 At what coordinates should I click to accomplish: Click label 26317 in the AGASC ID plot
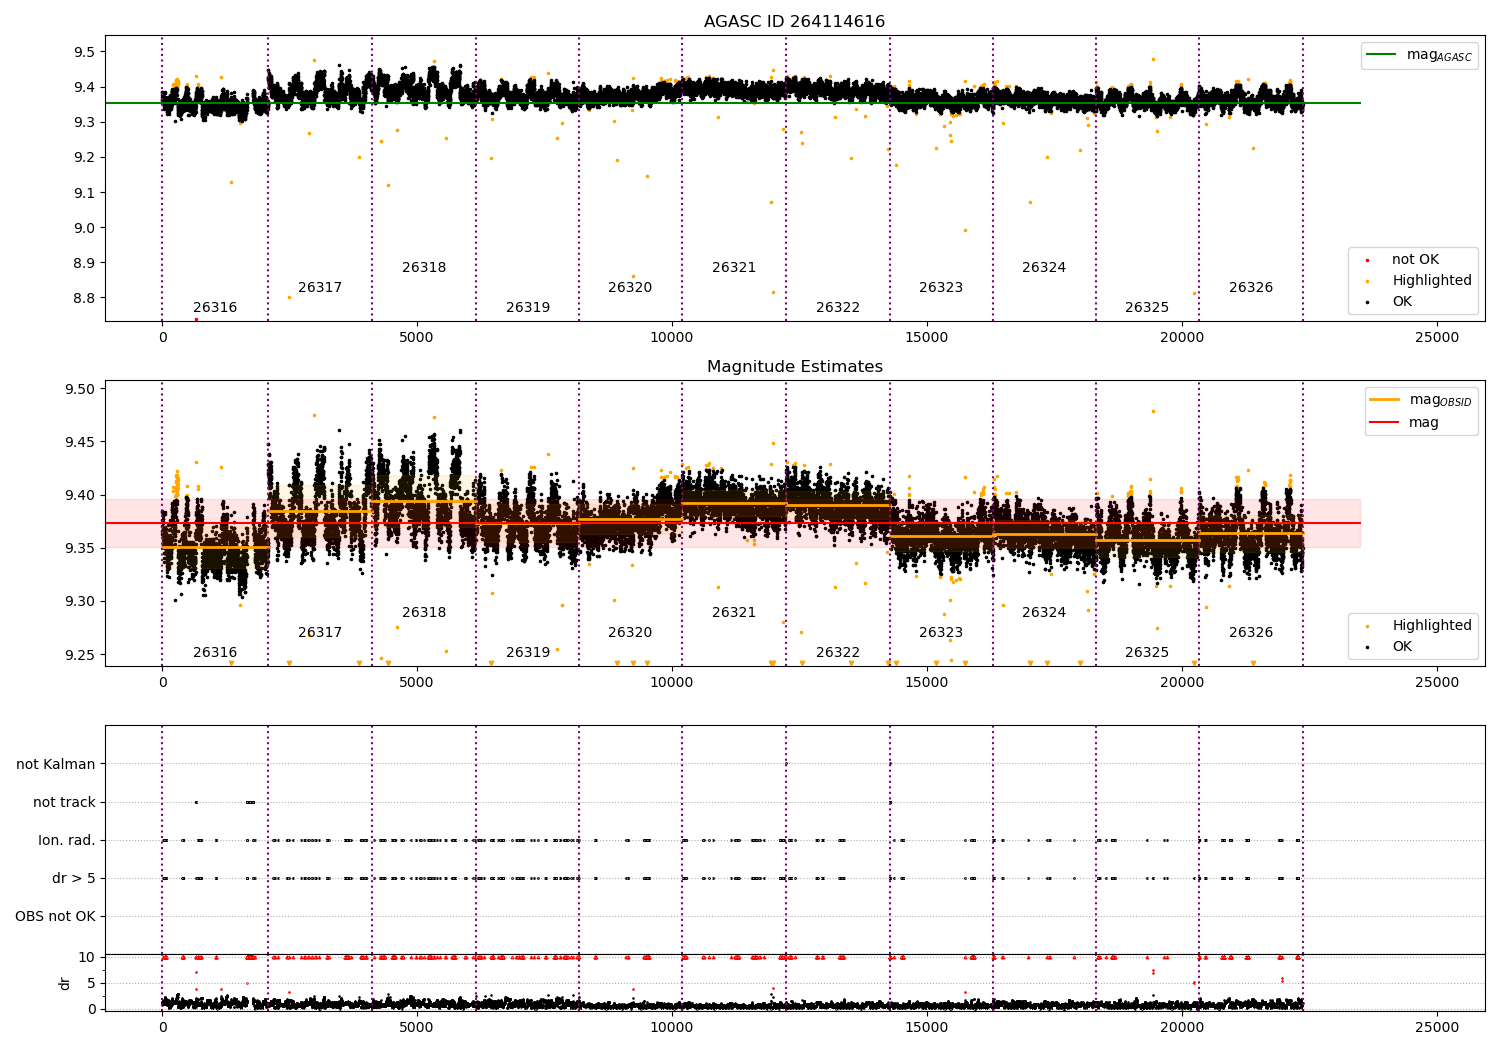320,288
